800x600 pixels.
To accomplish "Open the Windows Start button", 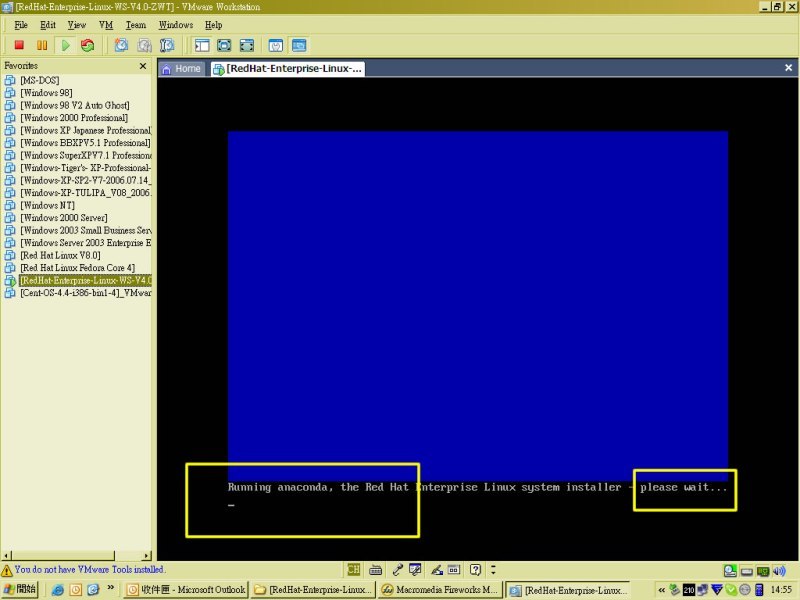I will (20, 589).
